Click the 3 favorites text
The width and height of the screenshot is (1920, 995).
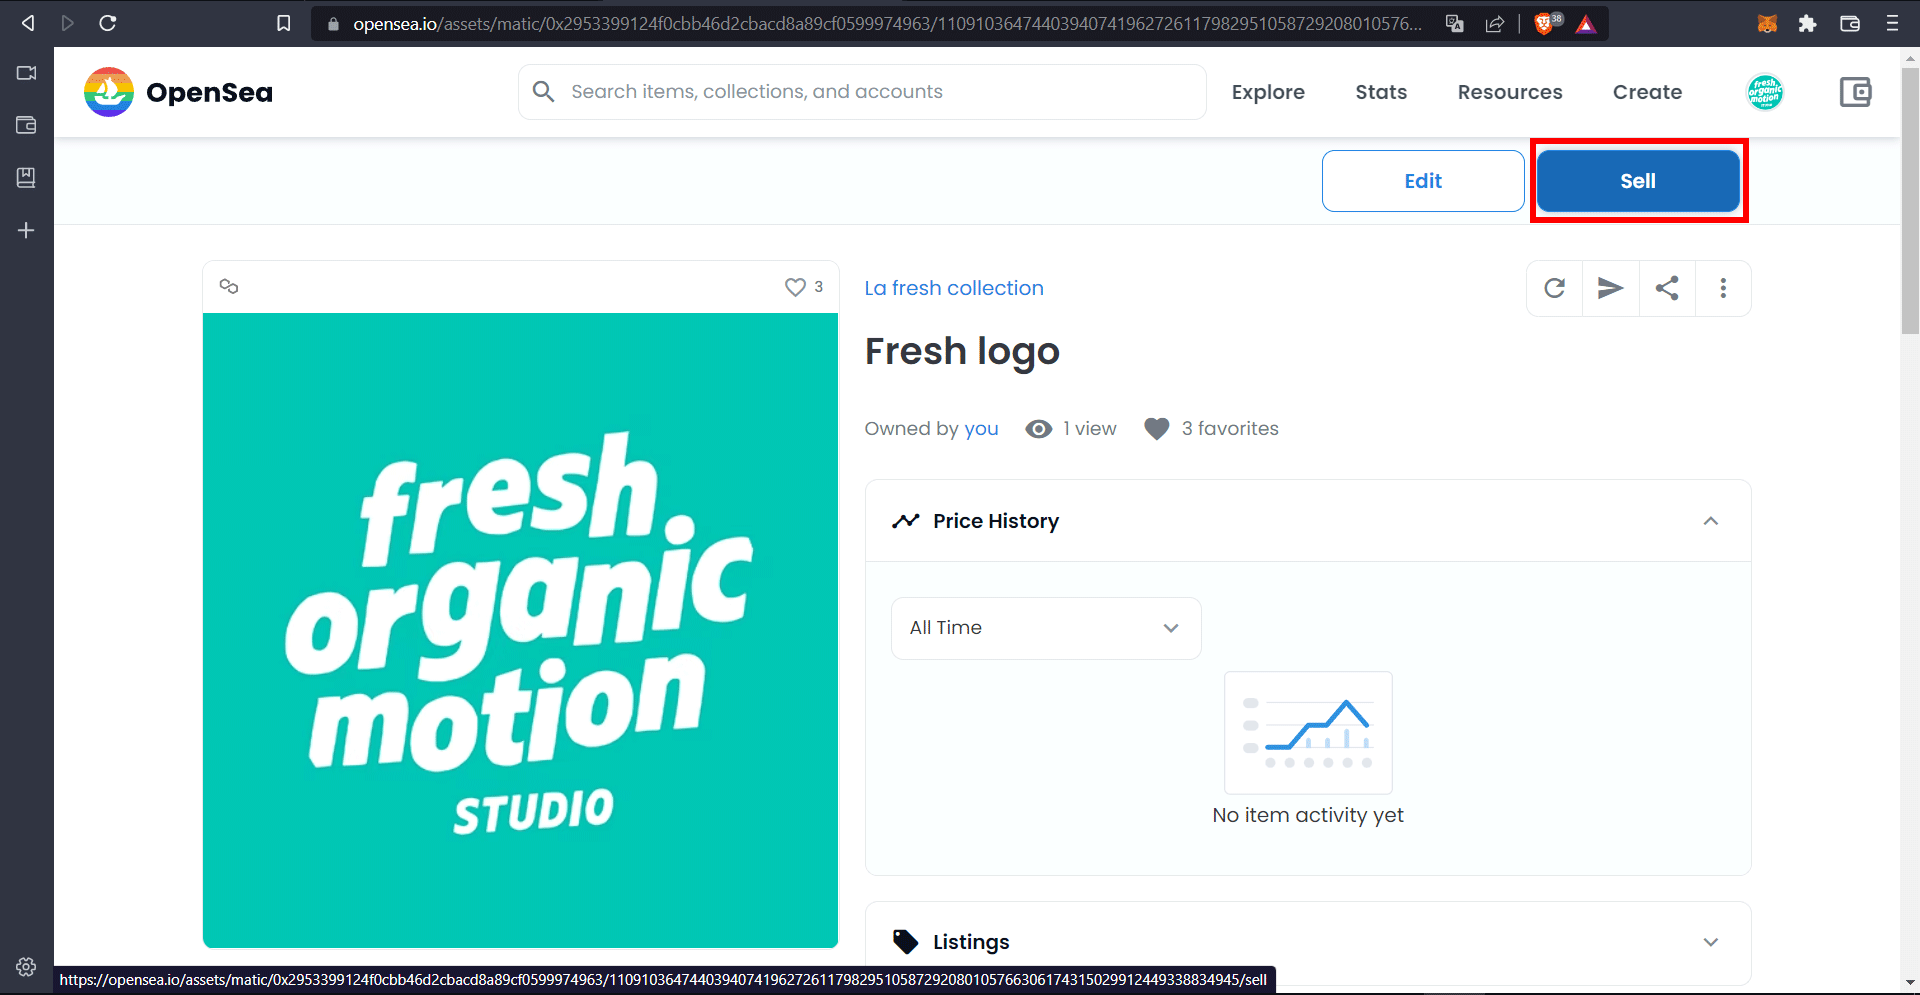1230,429
